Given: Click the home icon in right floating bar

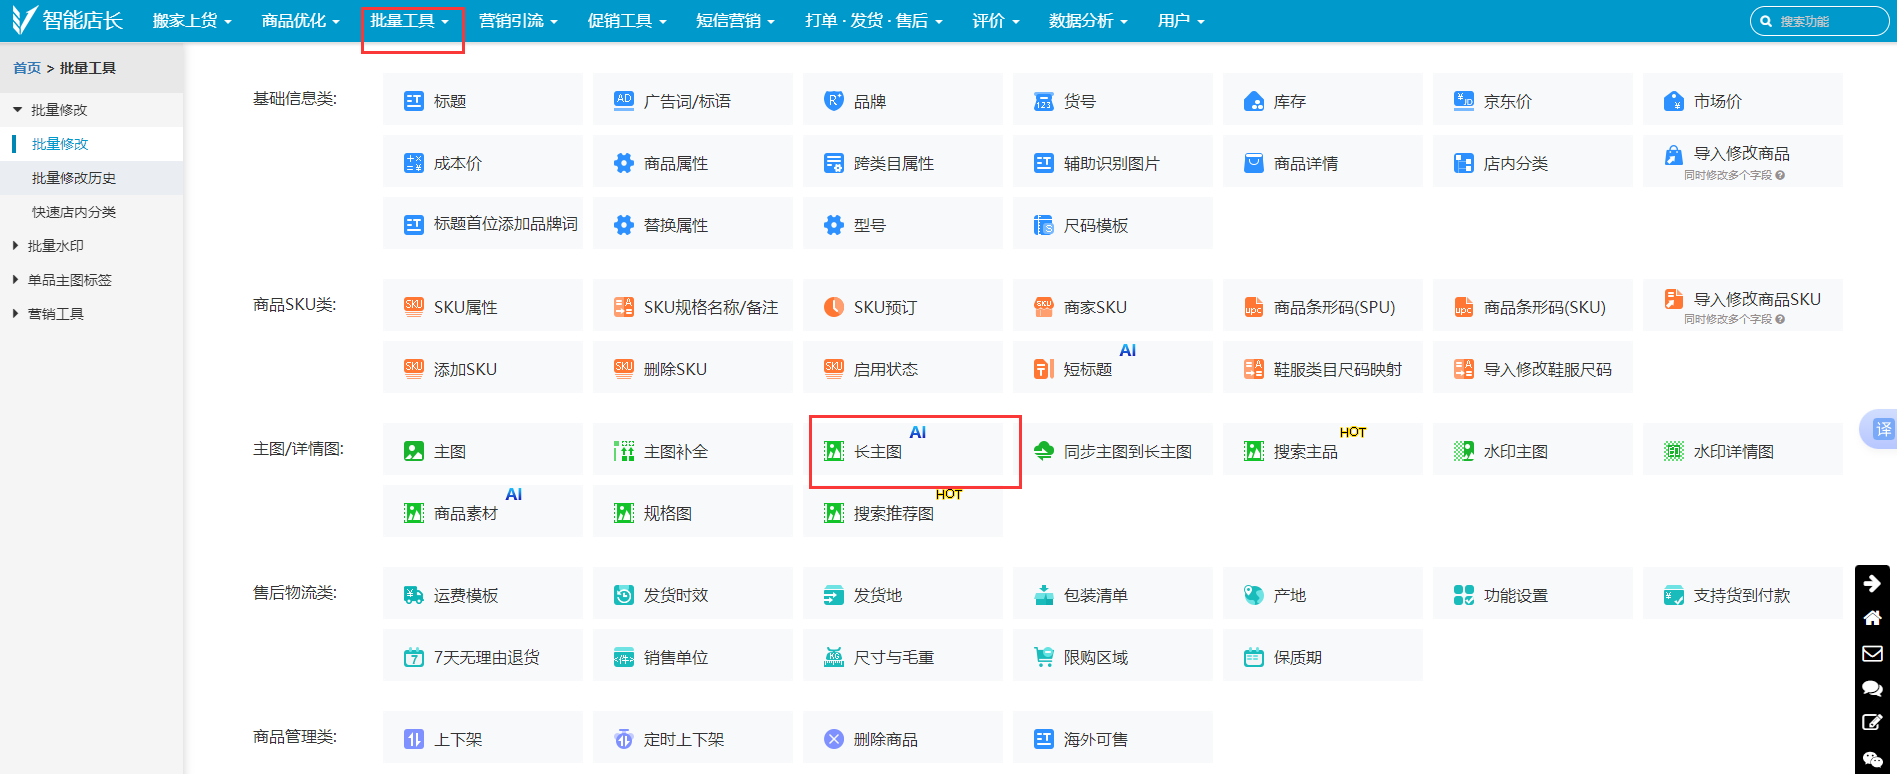Looking at the screenshot, I should pos(1872,618).
